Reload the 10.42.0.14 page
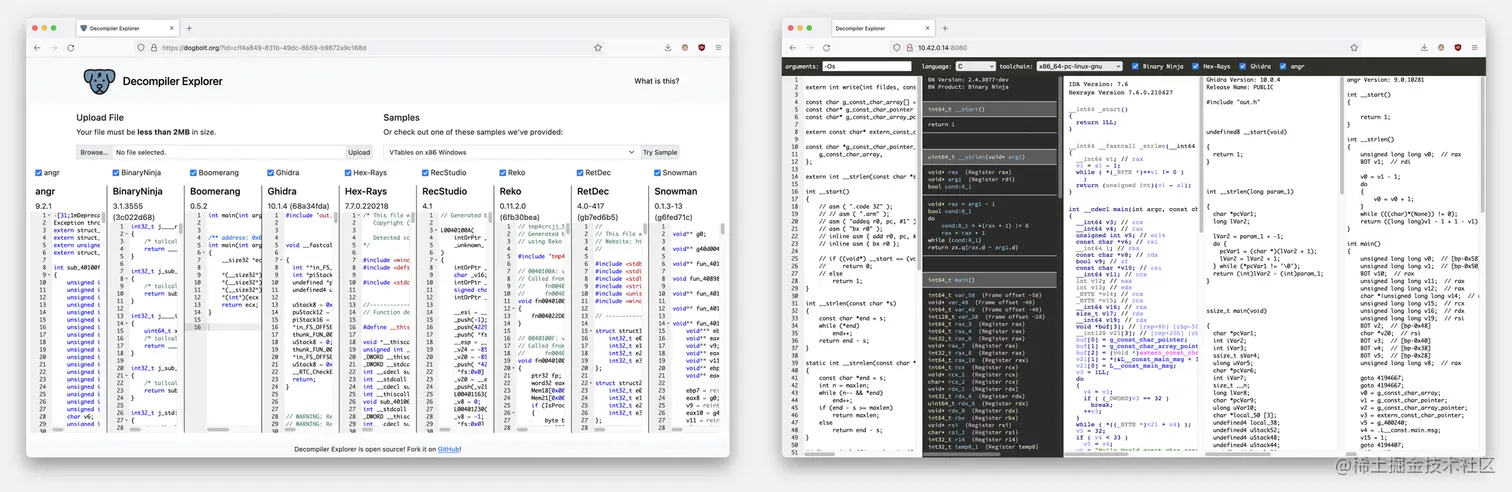Image resolution: width=1512 pixels, height=492 pixels. pyautogui.click(x=827, y=47)
